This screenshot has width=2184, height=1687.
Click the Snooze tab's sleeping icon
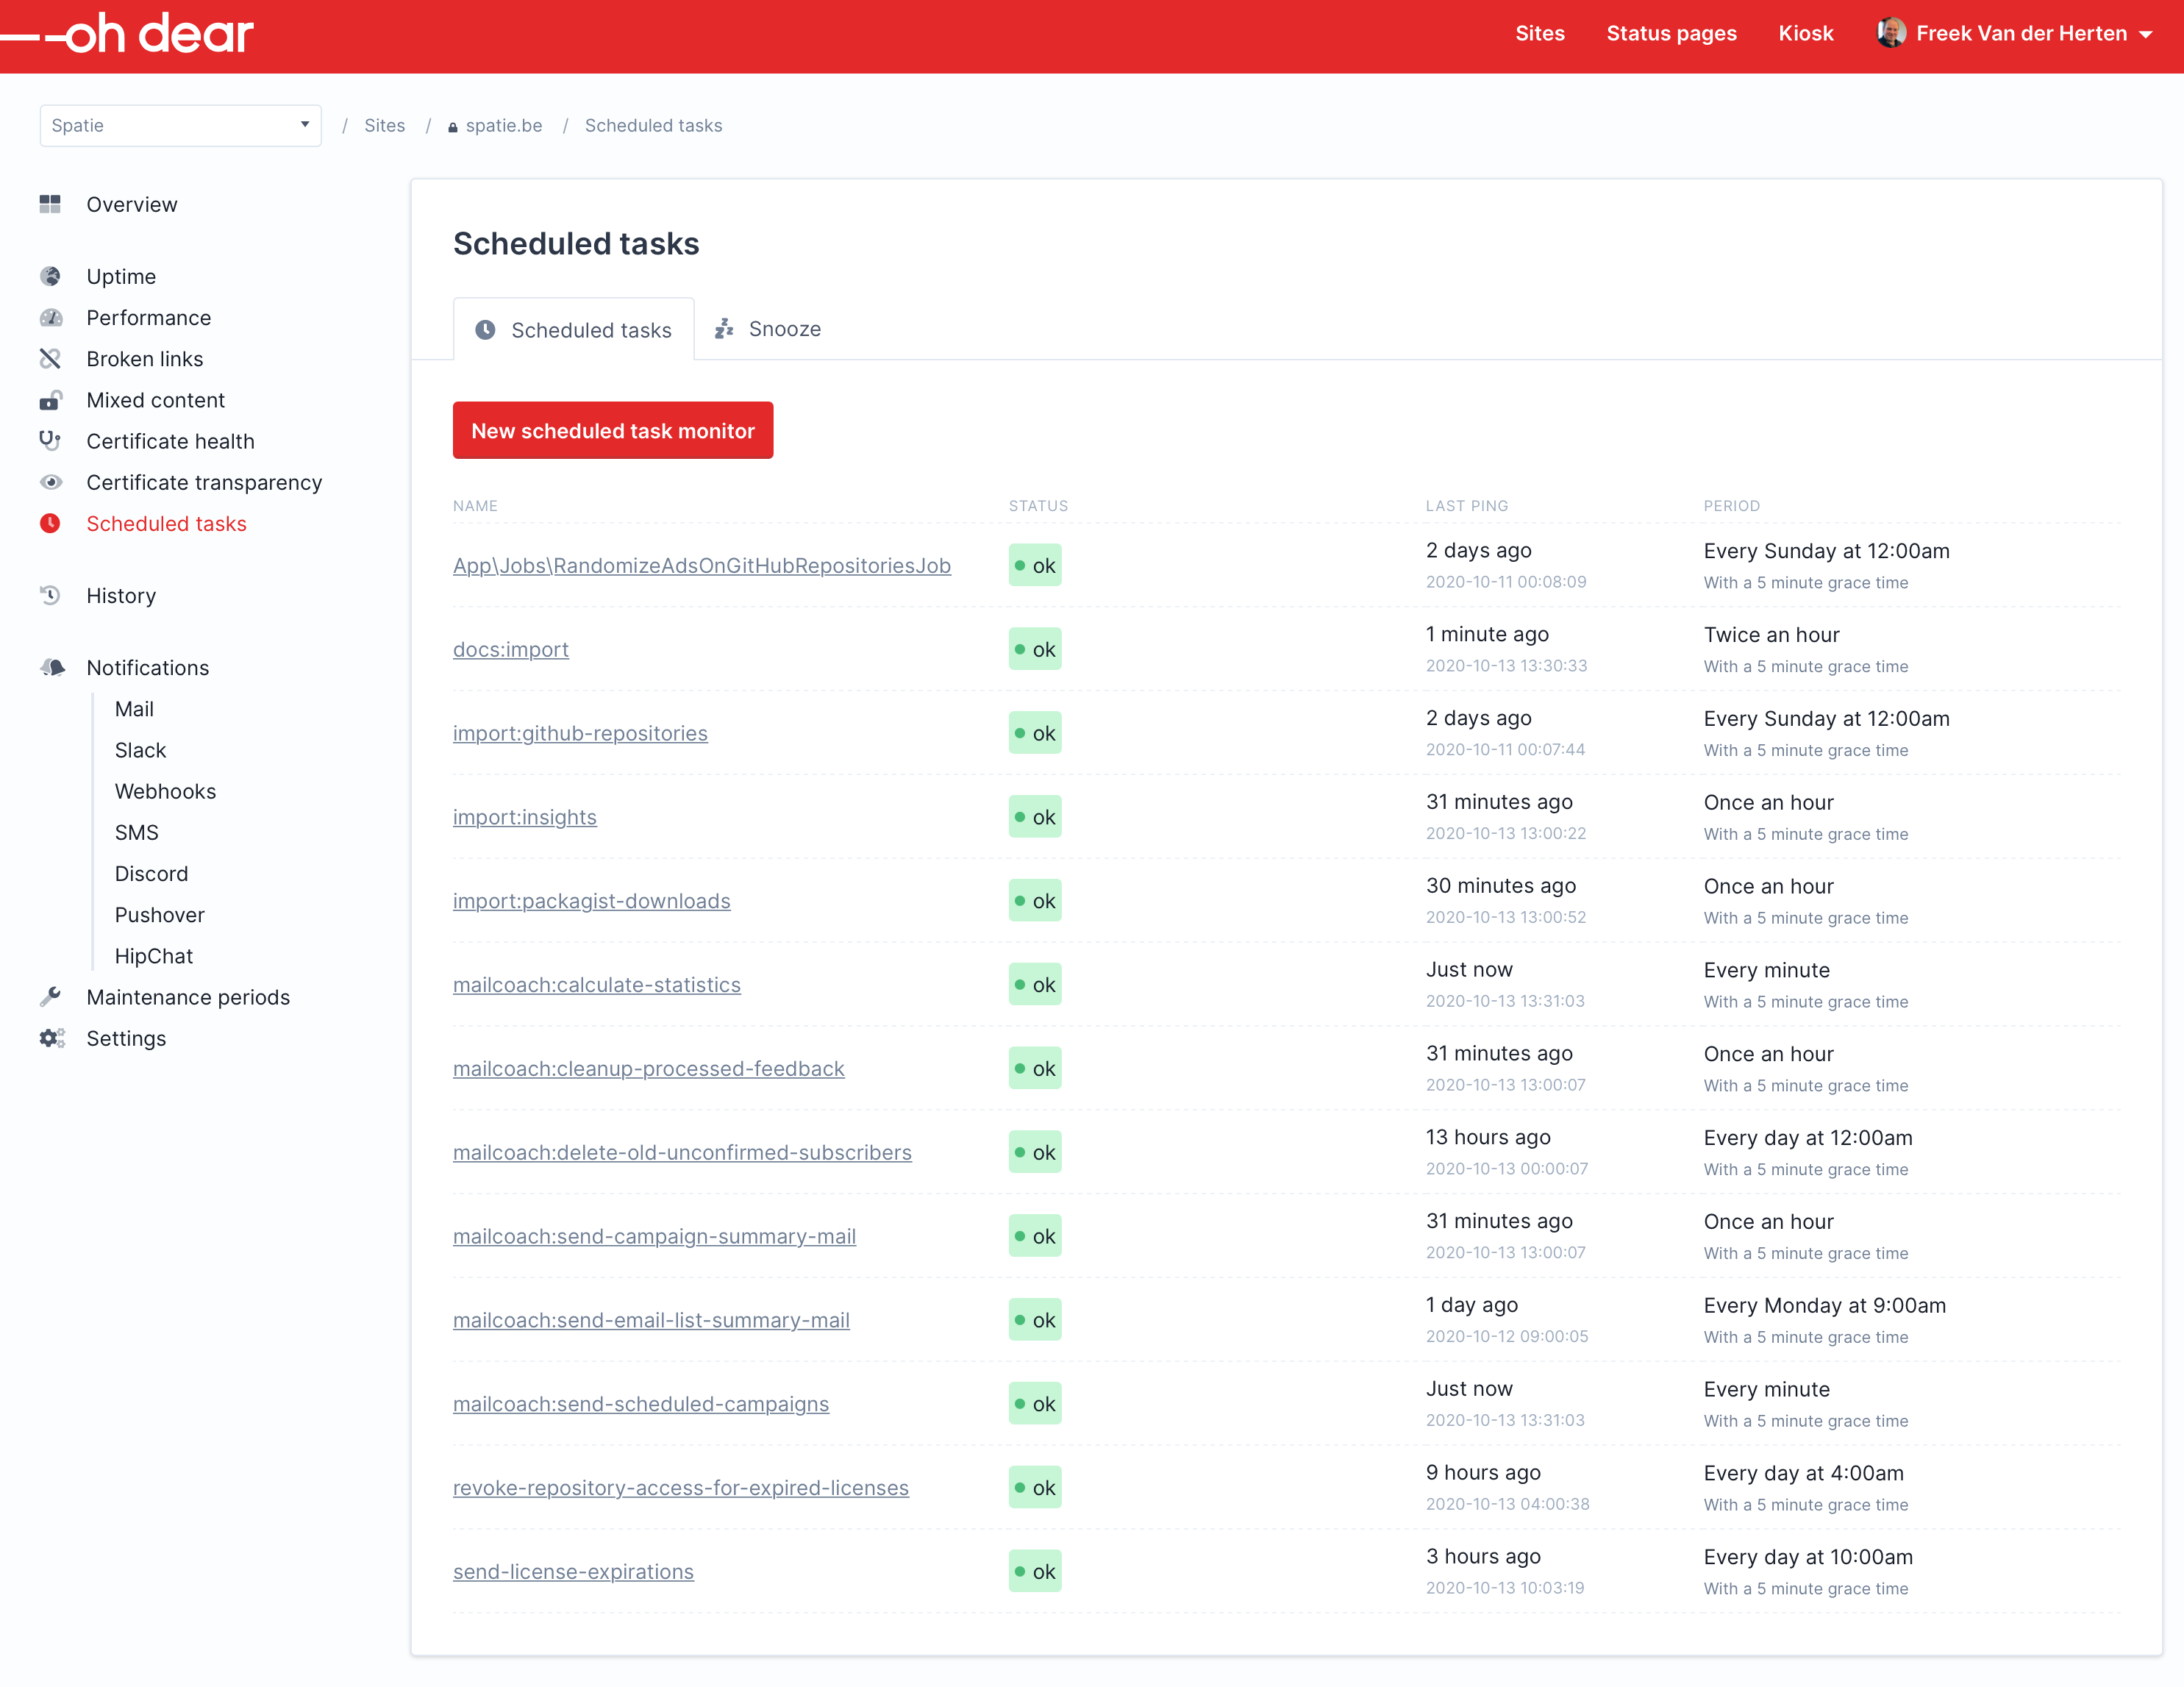724,328
